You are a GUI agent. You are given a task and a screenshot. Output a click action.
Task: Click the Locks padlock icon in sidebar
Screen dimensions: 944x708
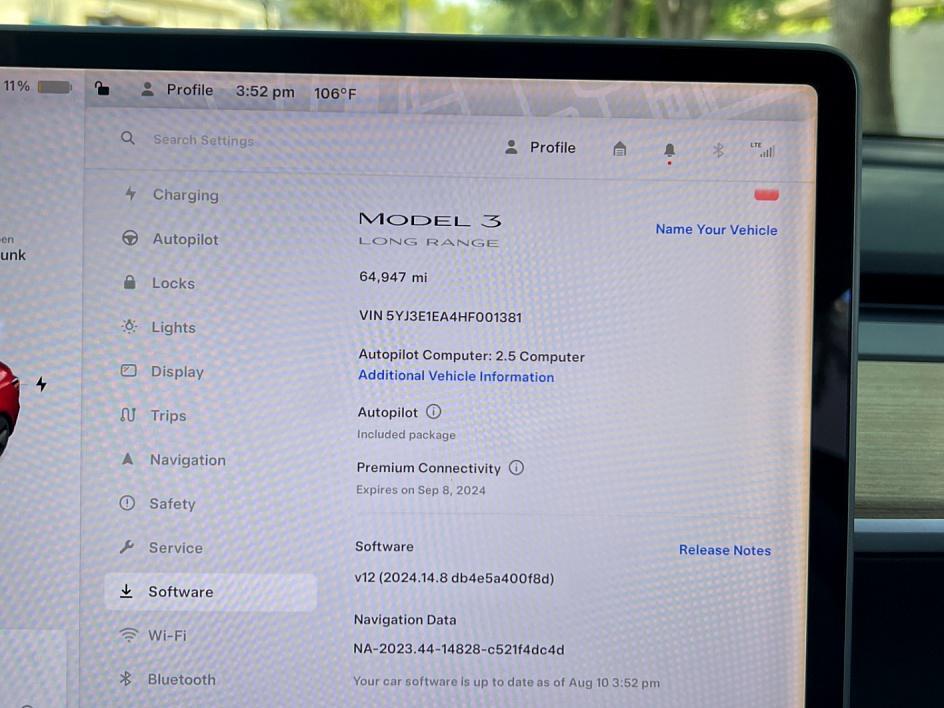tap(129, 282)
